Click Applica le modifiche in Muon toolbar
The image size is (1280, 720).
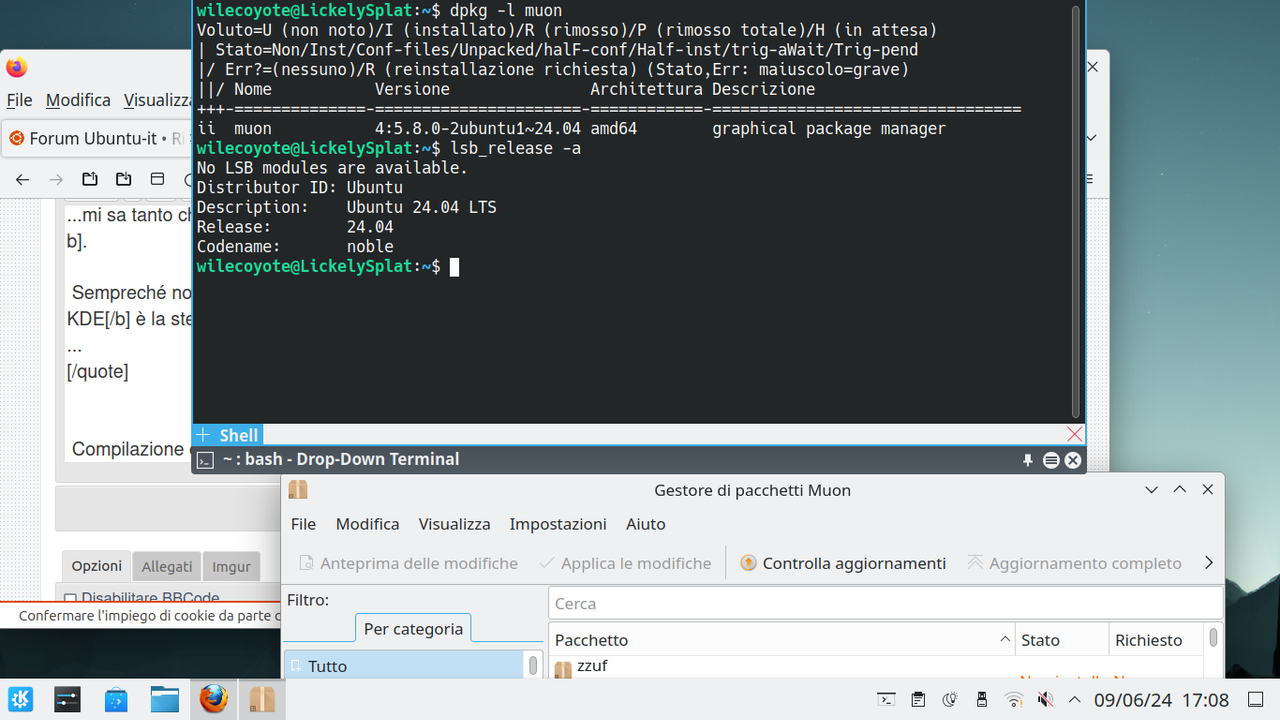pos(625,563)
